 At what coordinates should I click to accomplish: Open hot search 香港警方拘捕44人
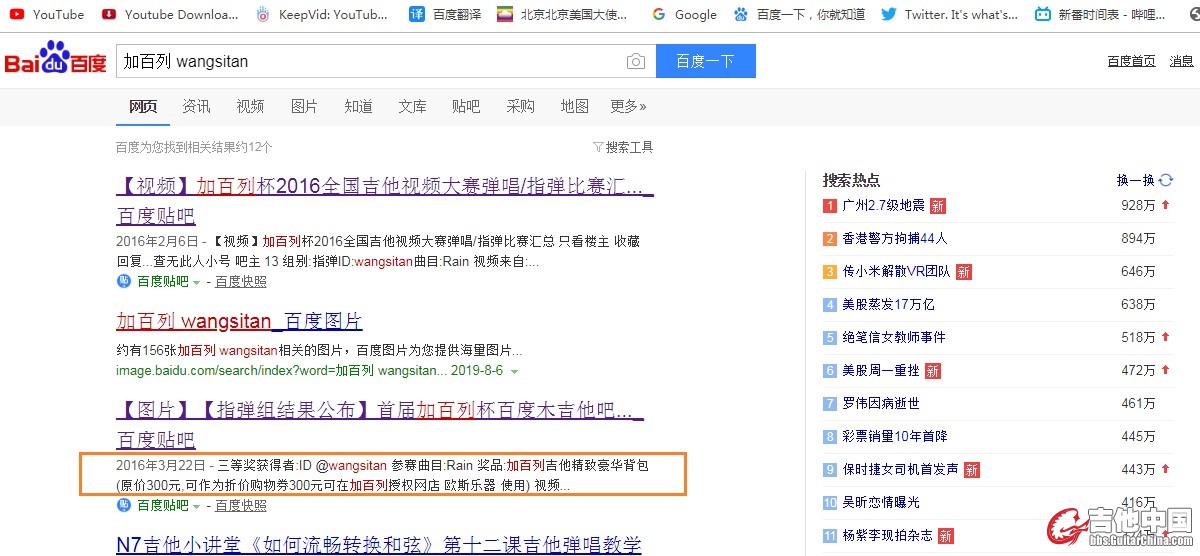pyautogui.click(x=894, y=238)
